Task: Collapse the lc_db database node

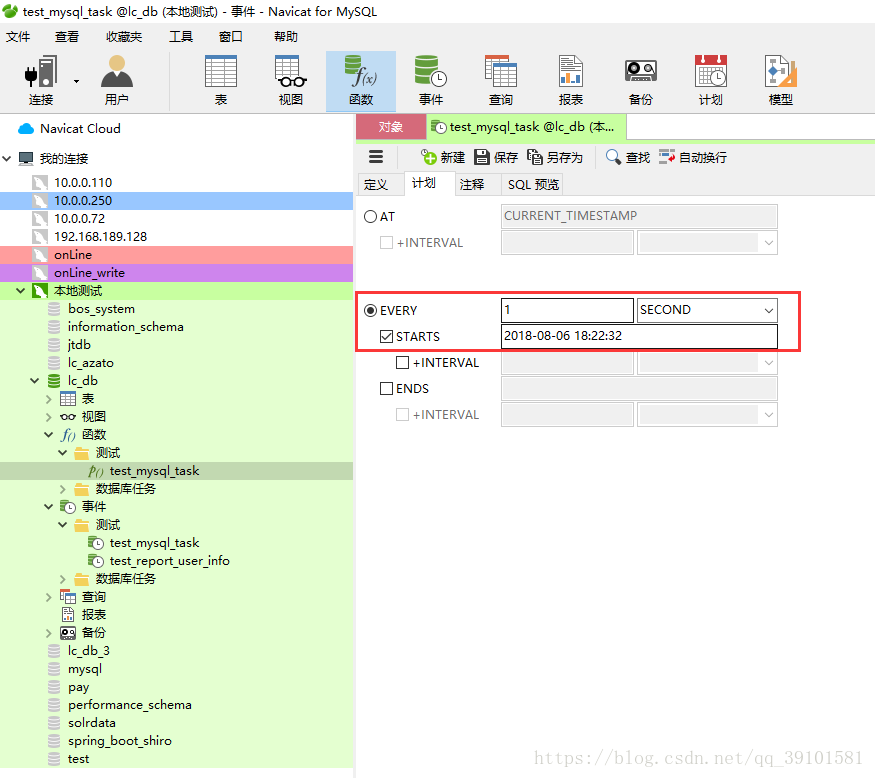Action: pos(35,381)
